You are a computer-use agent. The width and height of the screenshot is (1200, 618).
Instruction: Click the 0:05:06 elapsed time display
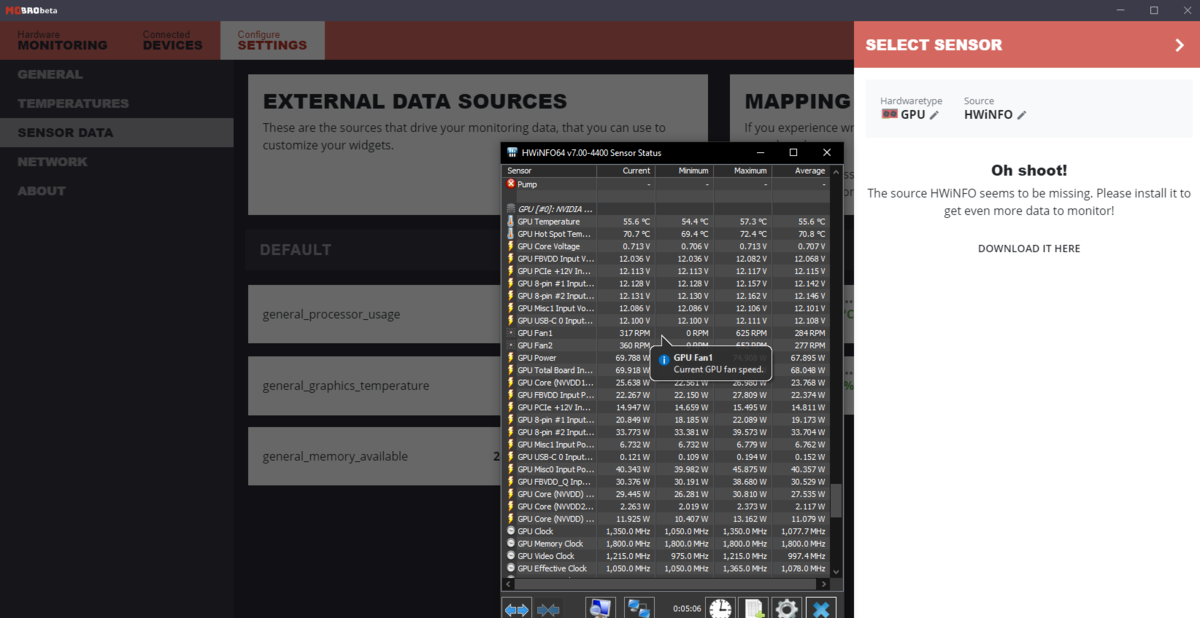coord(686,608)
